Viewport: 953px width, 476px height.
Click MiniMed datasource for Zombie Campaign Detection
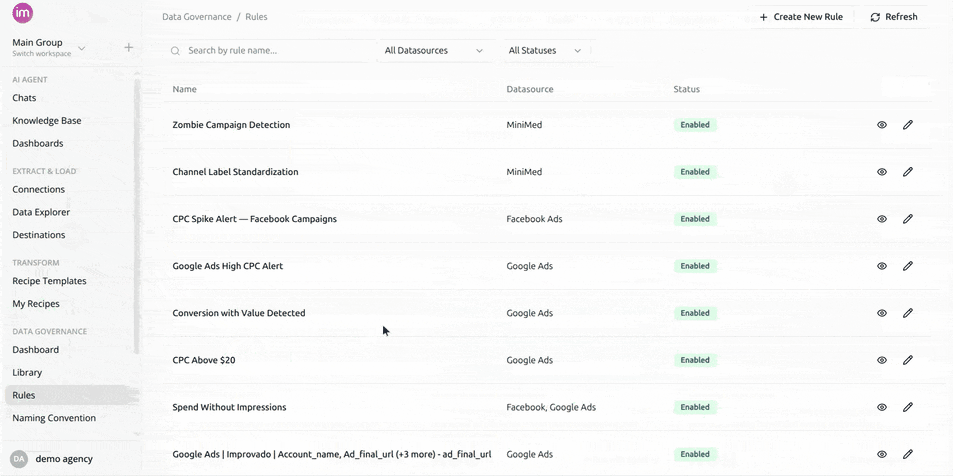[x=524, y=125]
